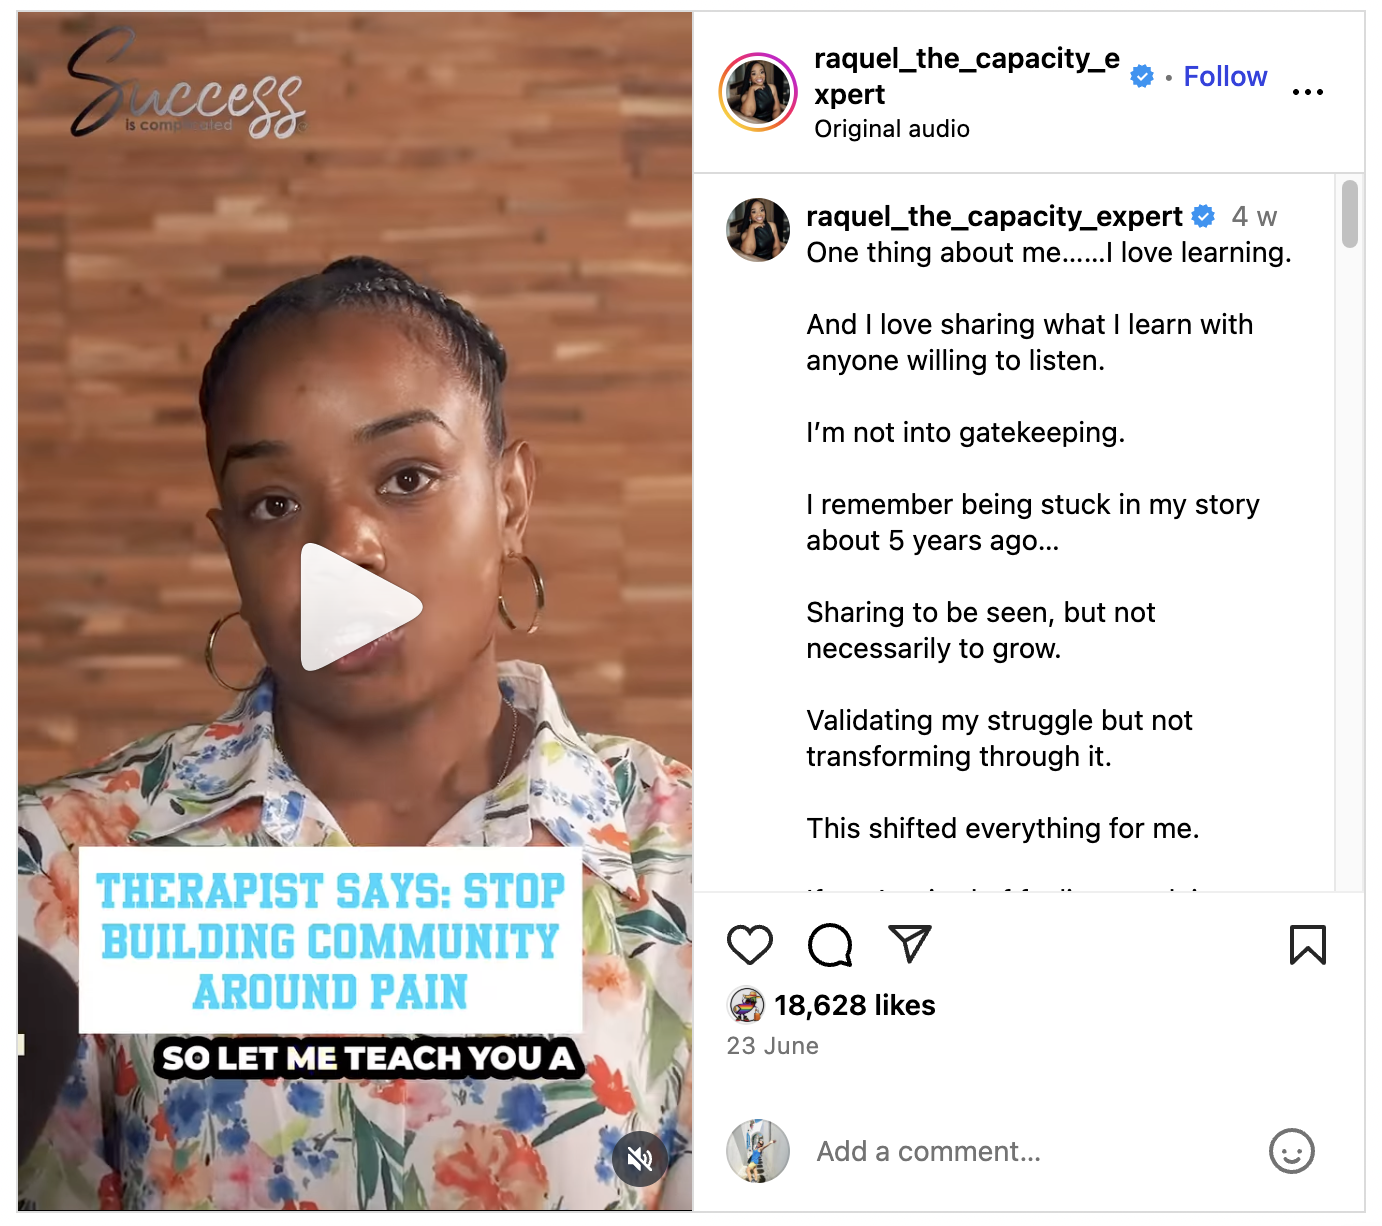Click caption username raquel_the_capacity_expert
This screenshot has width=1382, height=1226.
pyautogui.click(x=994, y=216)
